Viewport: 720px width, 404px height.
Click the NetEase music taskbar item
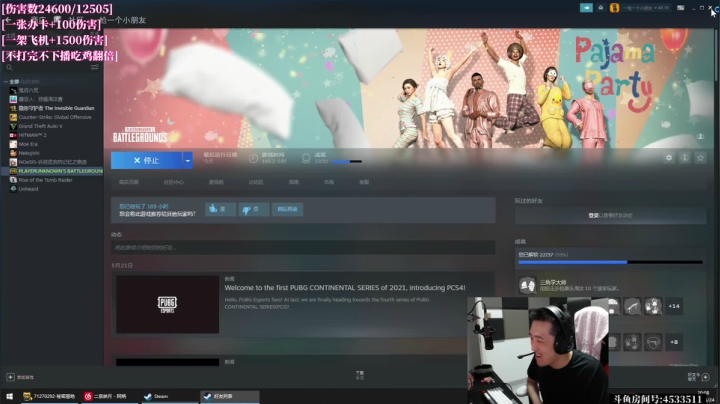[109, 396]
